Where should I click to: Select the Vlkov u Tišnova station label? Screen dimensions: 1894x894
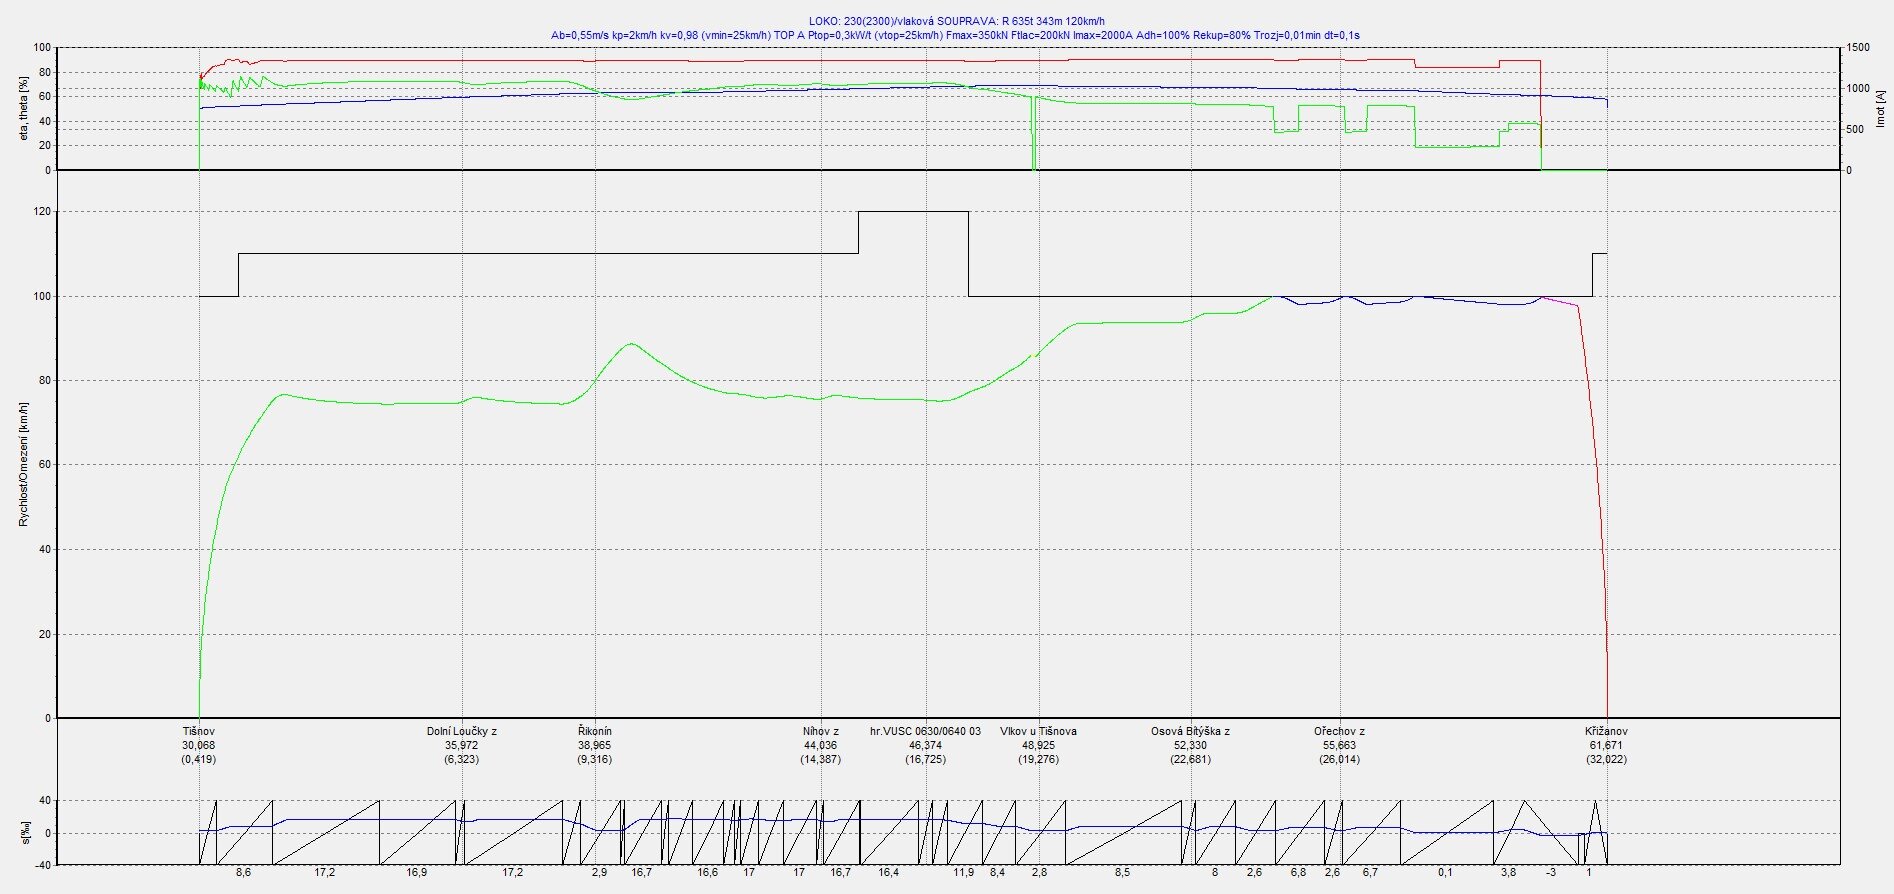pos(1038,731)
